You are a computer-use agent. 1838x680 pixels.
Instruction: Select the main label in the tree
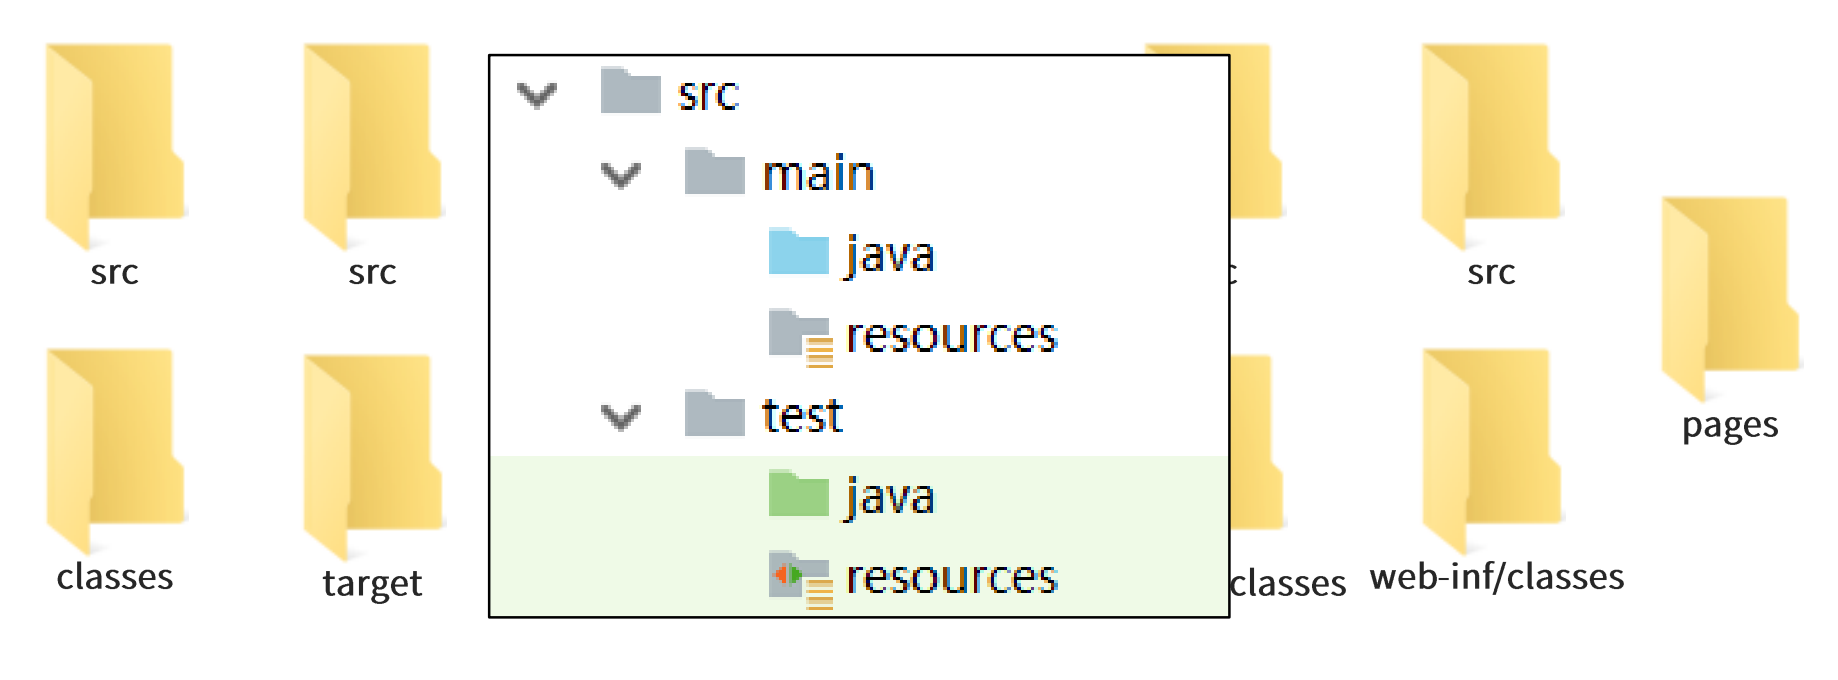[x=818, y=174]
